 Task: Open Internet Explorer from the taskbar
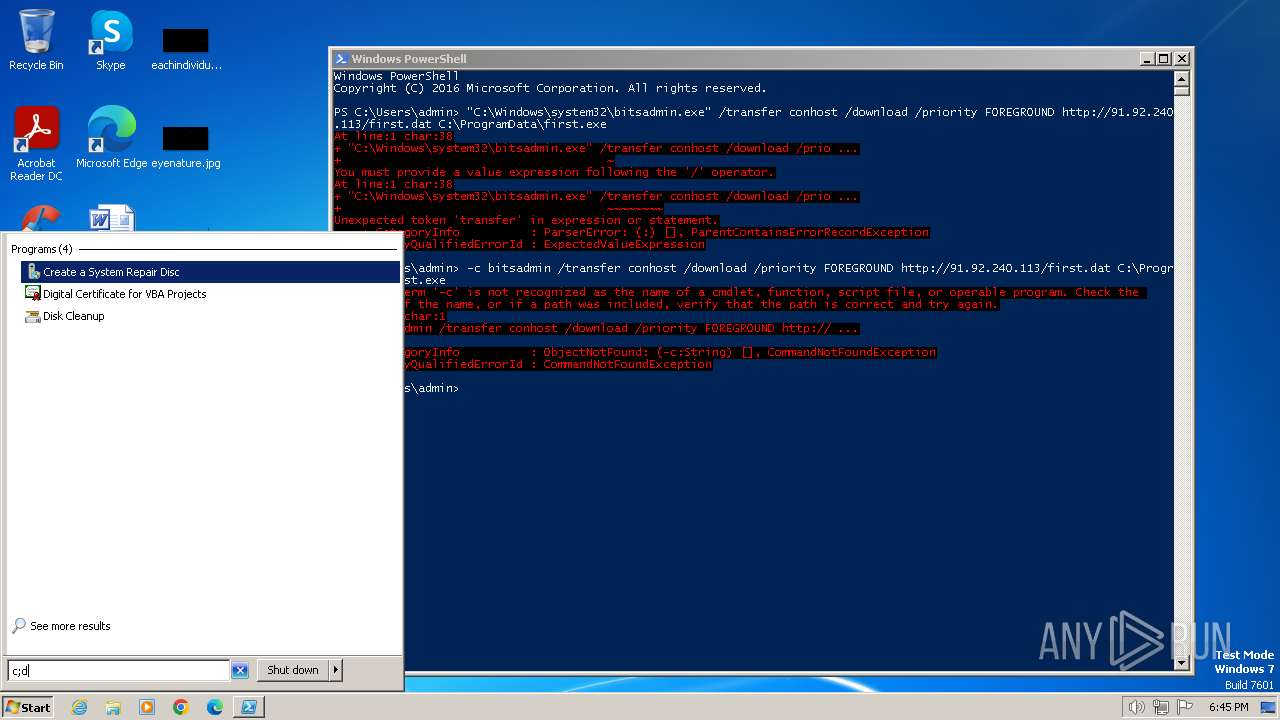79,707
